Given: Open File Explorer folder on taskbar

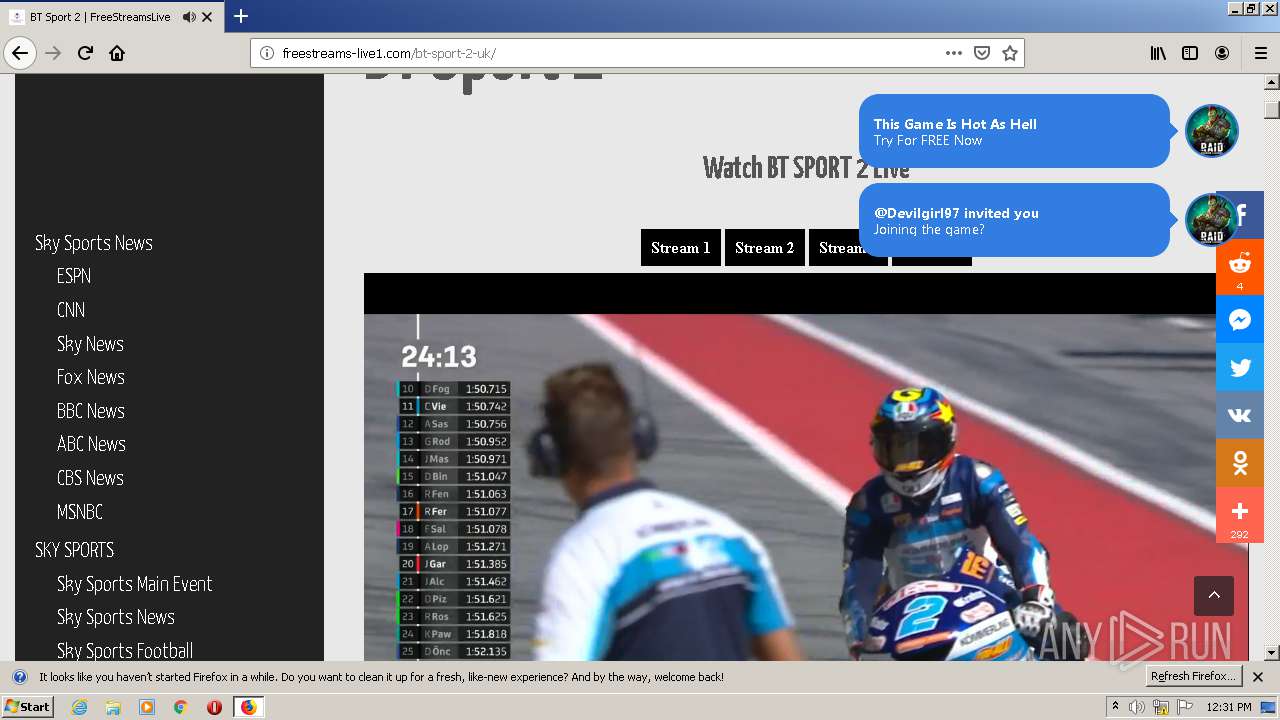Looking at the screenshot, I should 113,707.
